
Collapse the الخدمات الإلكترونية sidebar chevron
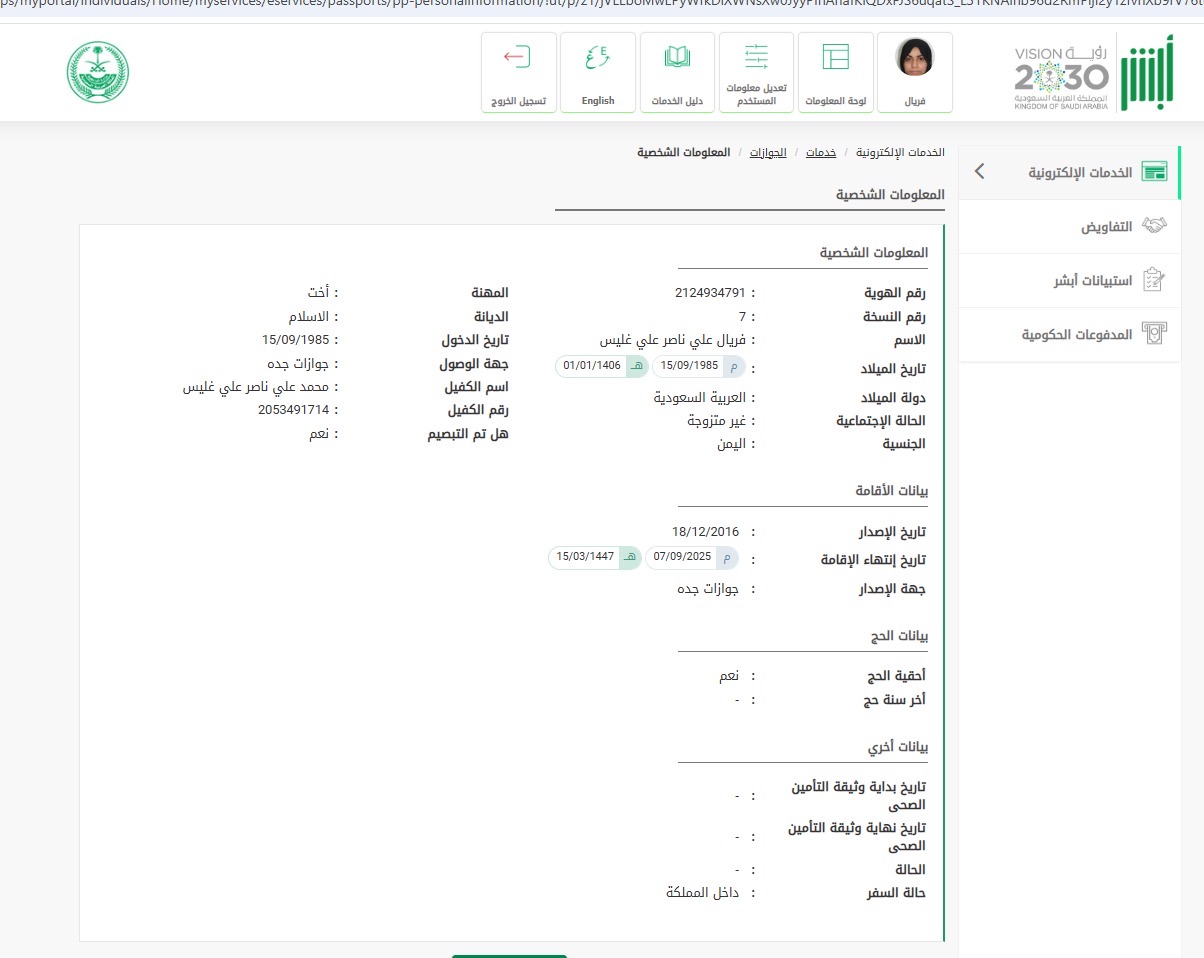[x=979, y=172]
